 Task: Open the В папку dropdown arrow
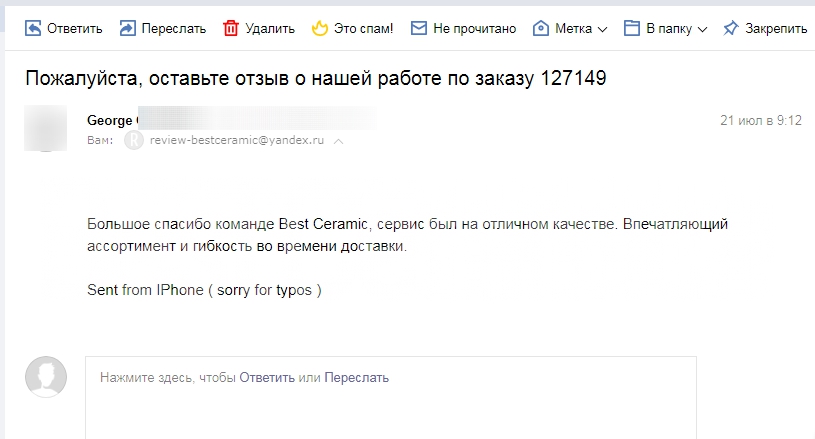[x=702, y=30]
